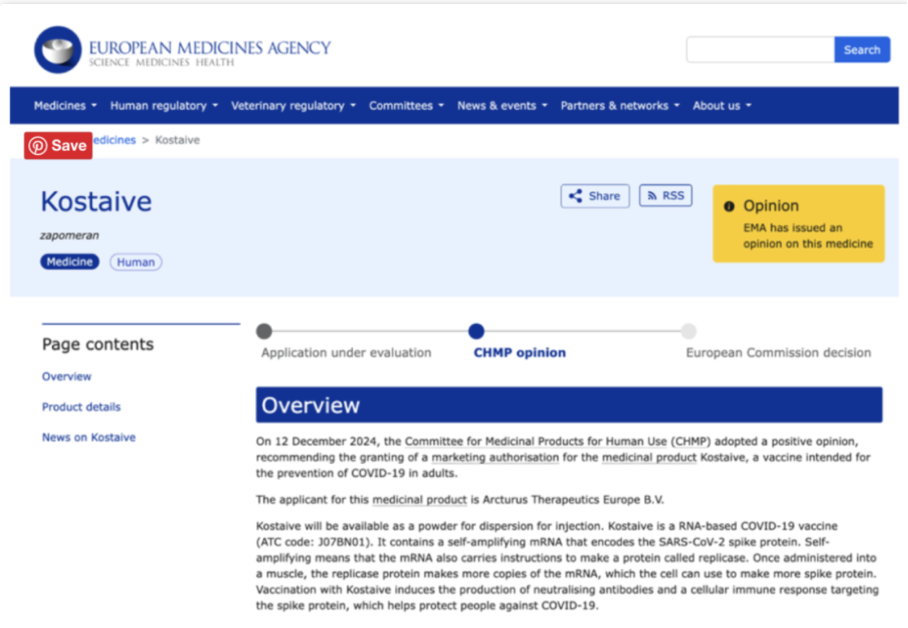Select the Medicine tag pill

pyautogui.click(x=69, y=262)
